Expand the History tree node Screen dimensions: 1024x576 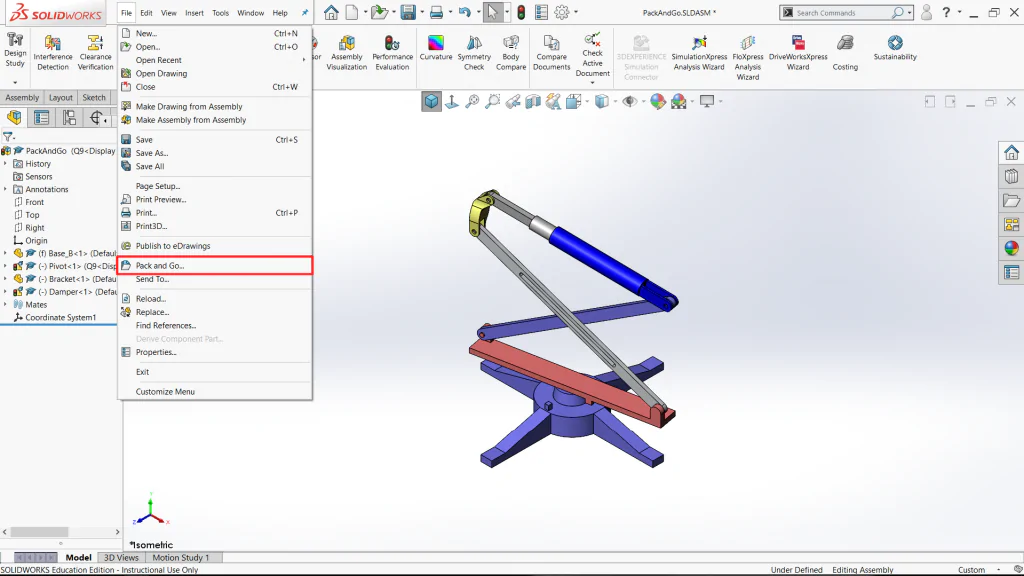pos(6,164)
